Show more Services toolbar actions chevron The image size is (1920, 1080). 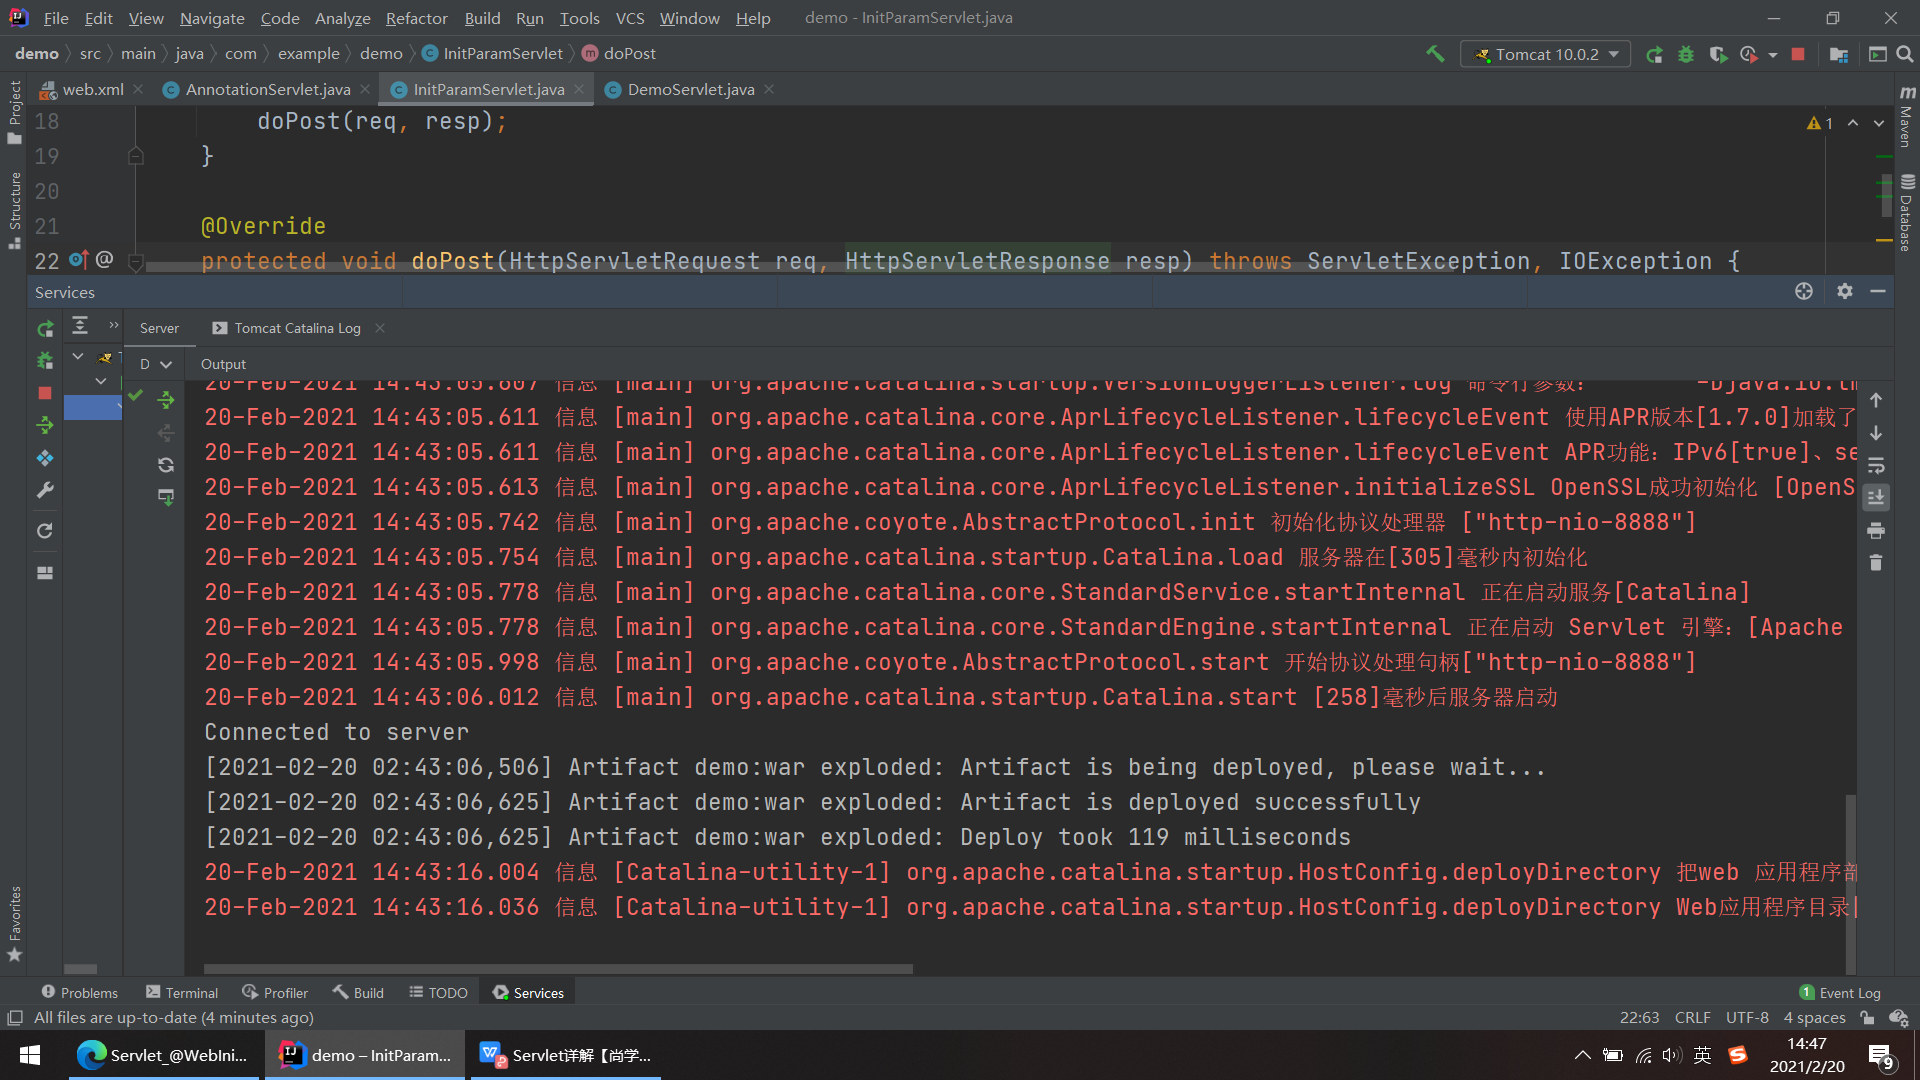(114, 325)
